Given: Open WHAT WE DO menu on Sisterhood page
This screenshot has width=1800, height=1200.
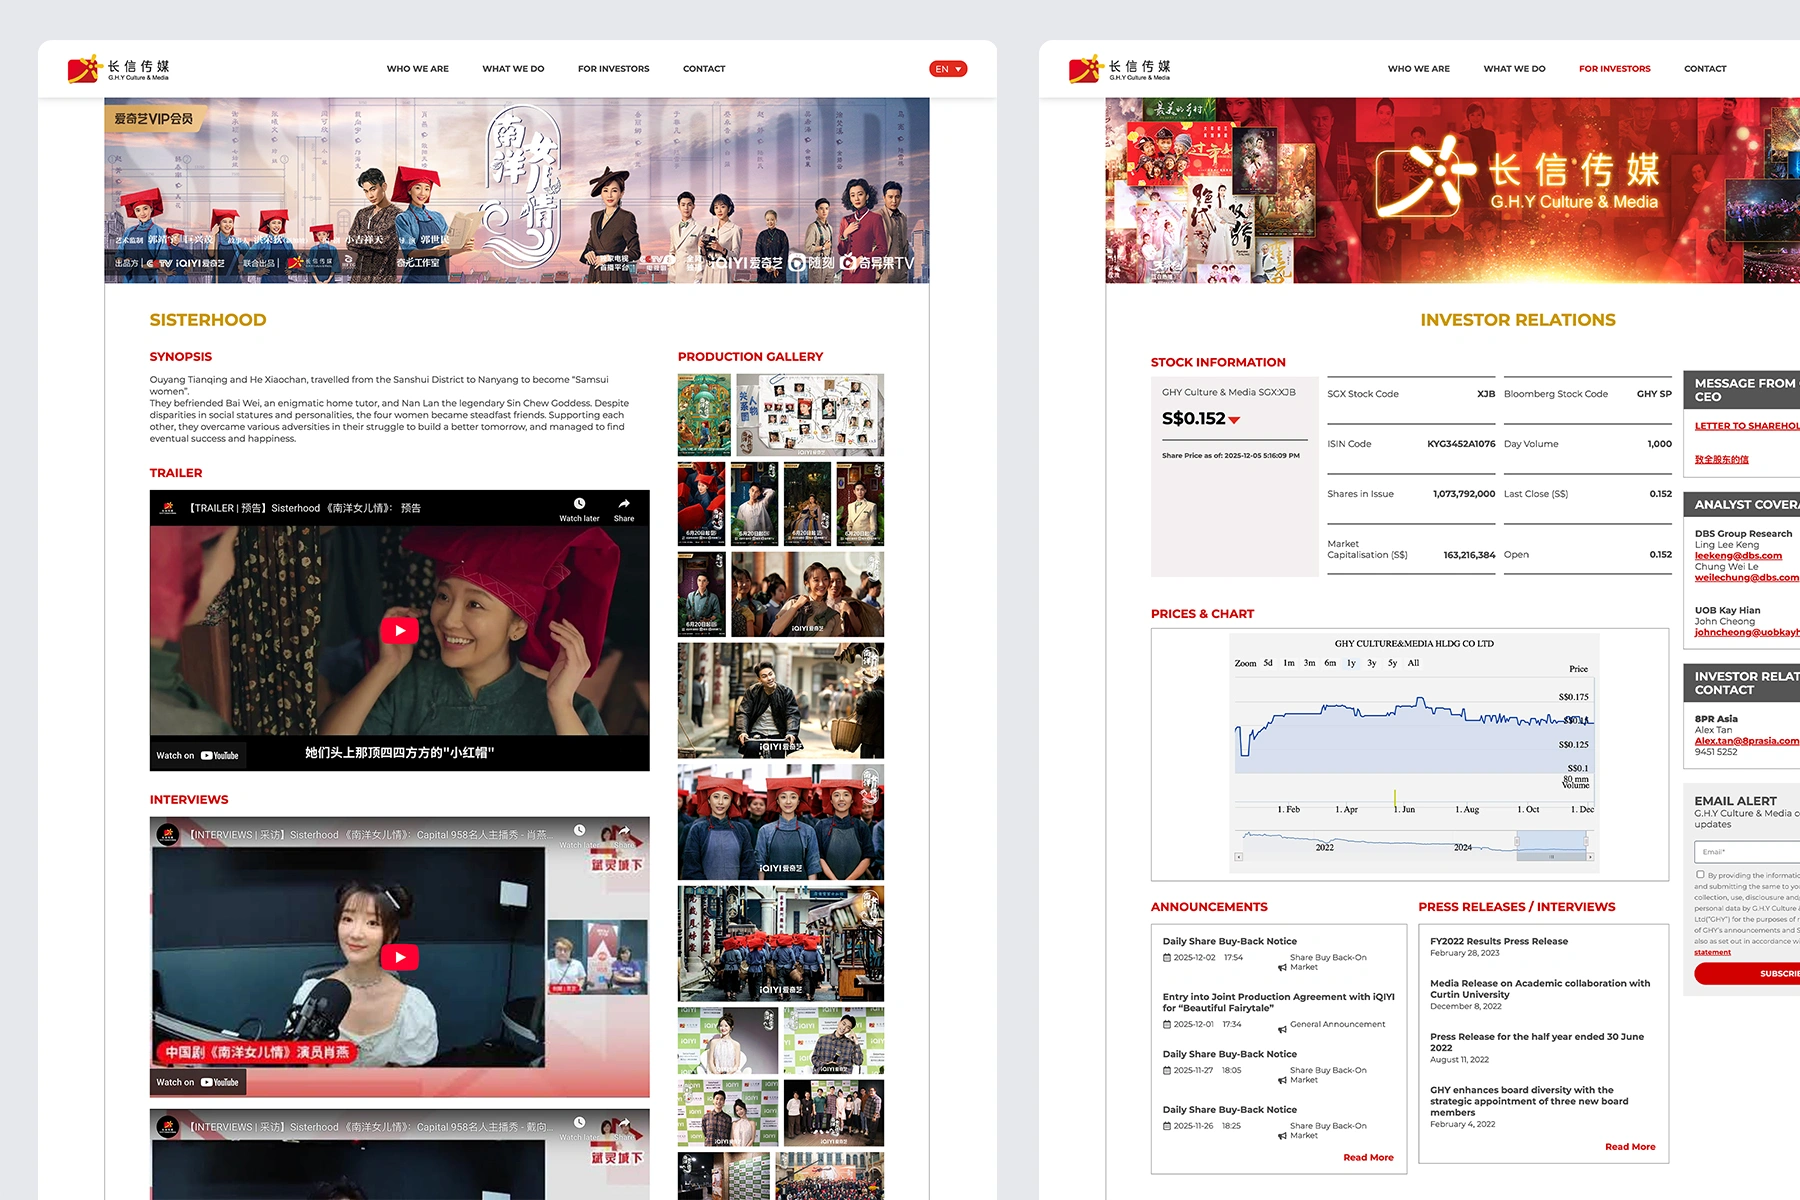Looking at the screenshot, I should 513,69.
